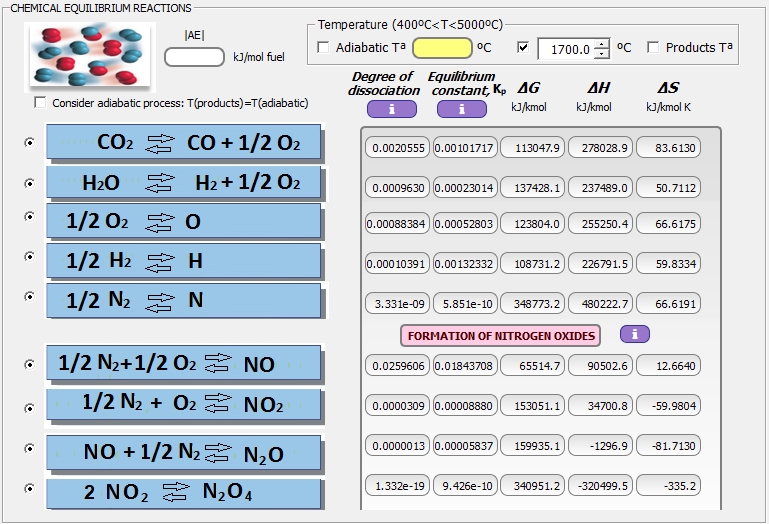Click info icon beside Formation of Nitrogen Oxides
Screen dimensions: 769x524
(x=634, y=334)
